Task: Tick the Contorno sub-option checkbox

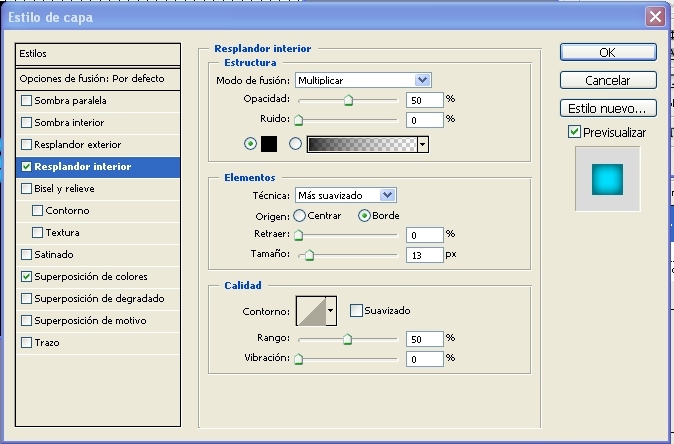Action: 37,211
